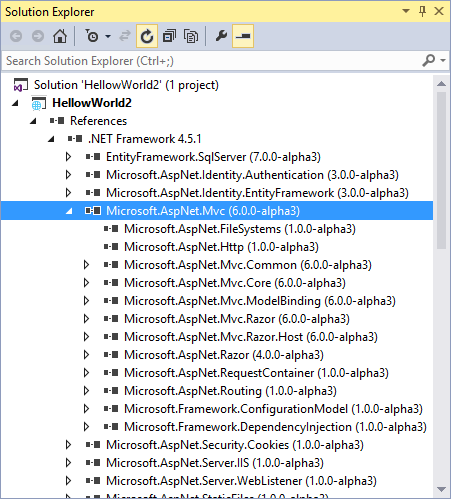Click the Microsoft.AspNet.Mvc.Razor.Host reference icon
The width and height of the screenshot is (451, 499).
pyautogui.click(x=111, y=337)
